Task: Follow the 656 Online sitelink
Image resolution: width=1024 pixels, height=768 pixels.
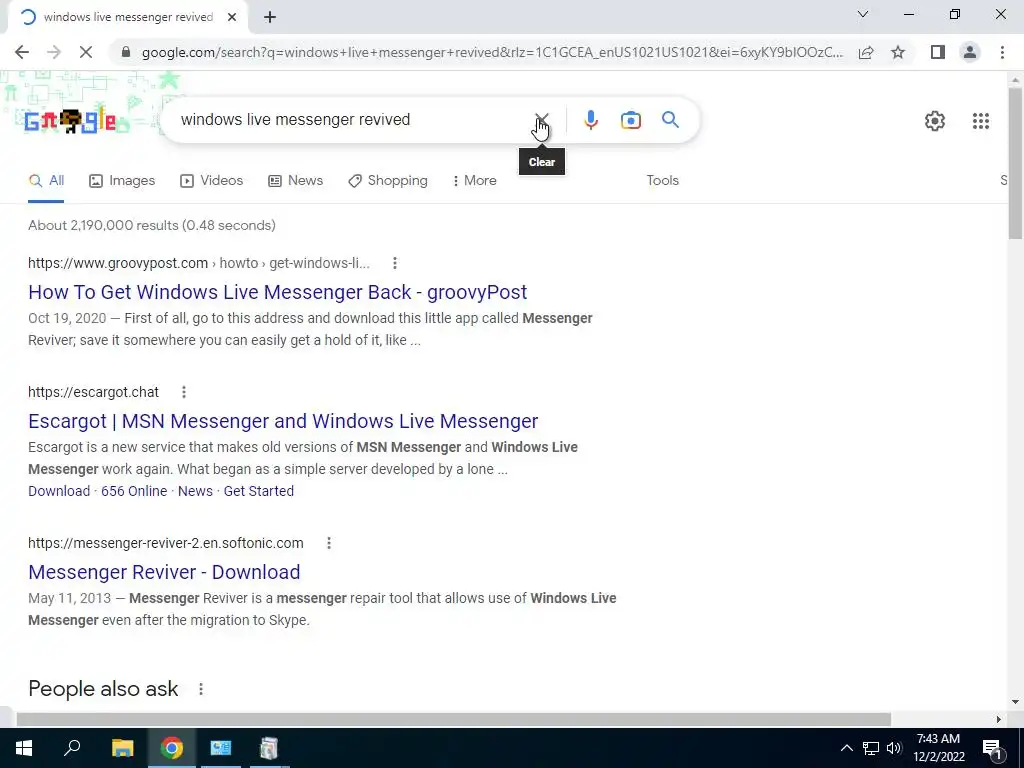Action: pyautogui.click(x=134, y=491)
